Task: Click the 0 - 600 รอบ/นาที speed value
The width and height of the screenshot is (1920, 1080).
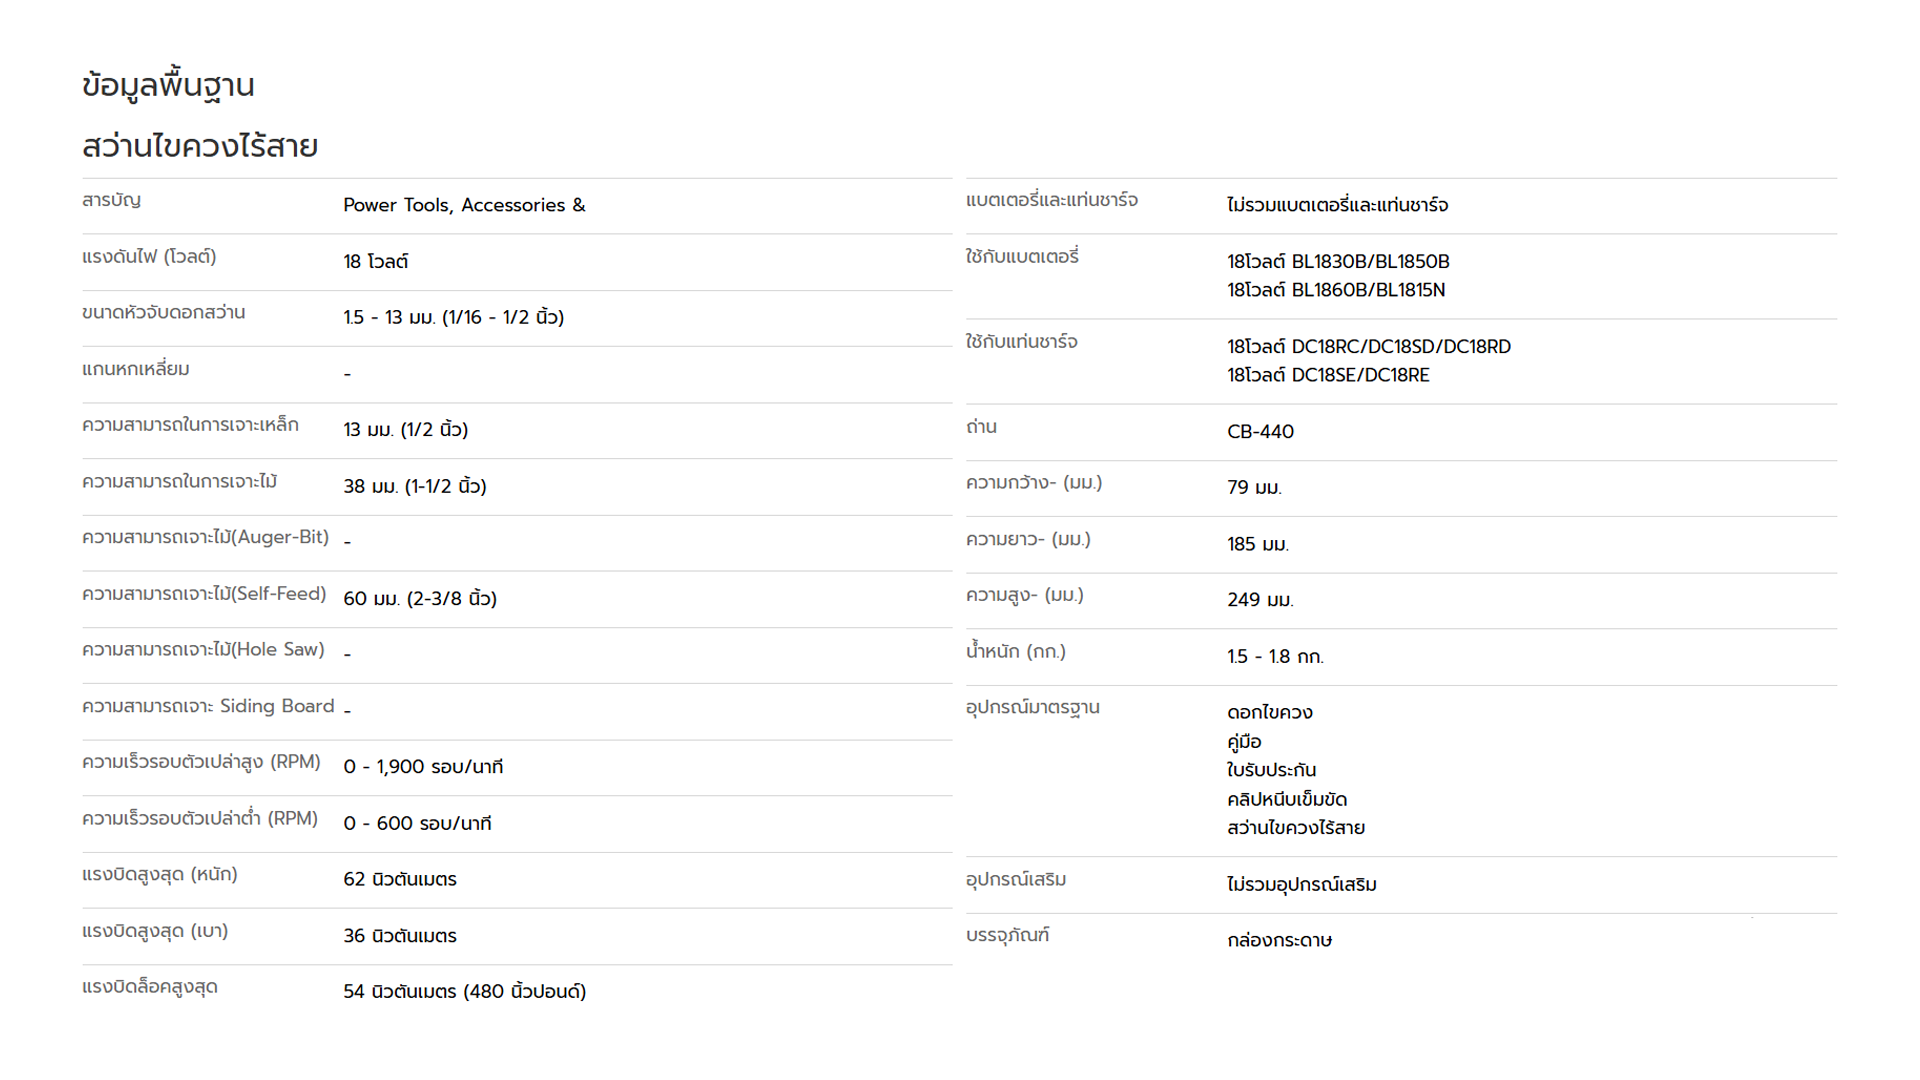Action: (417, 823)
